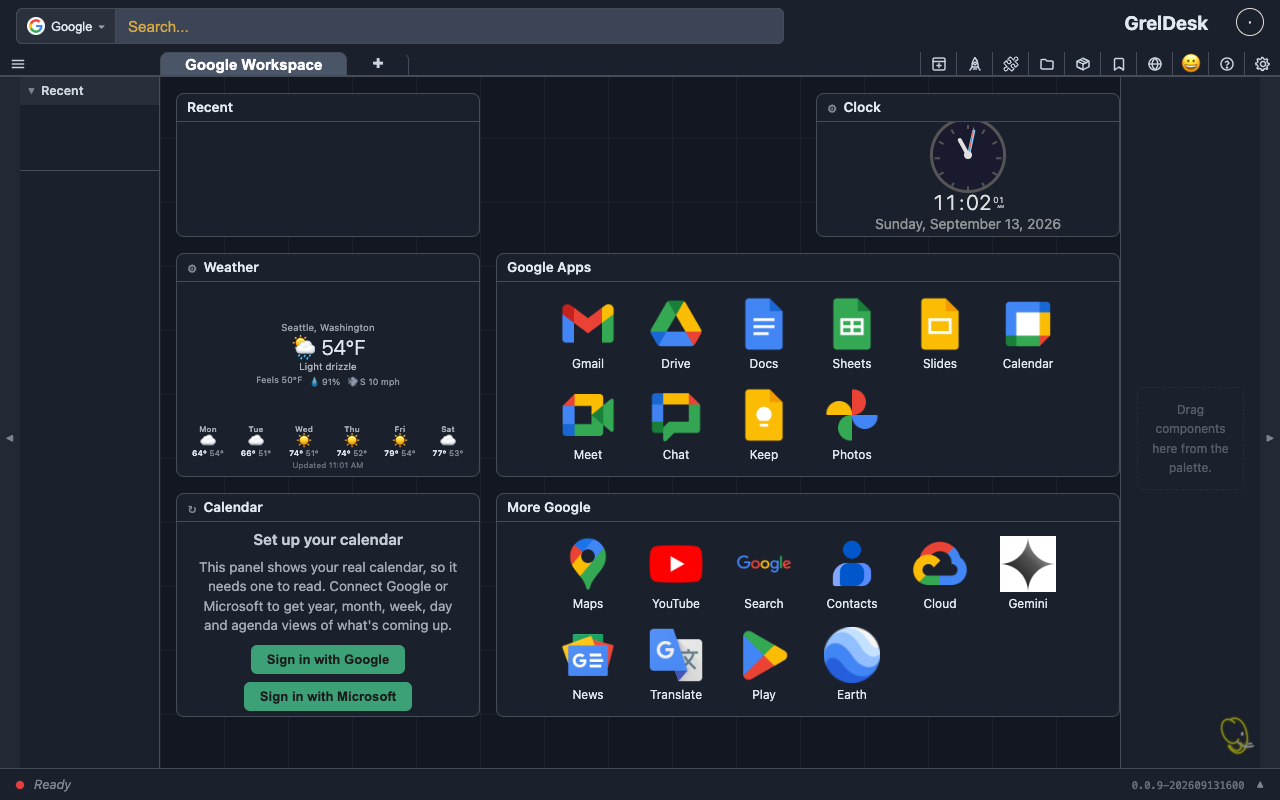Collapse the Recent section in sidebar

pyautogui.click(x=31, y=91)
